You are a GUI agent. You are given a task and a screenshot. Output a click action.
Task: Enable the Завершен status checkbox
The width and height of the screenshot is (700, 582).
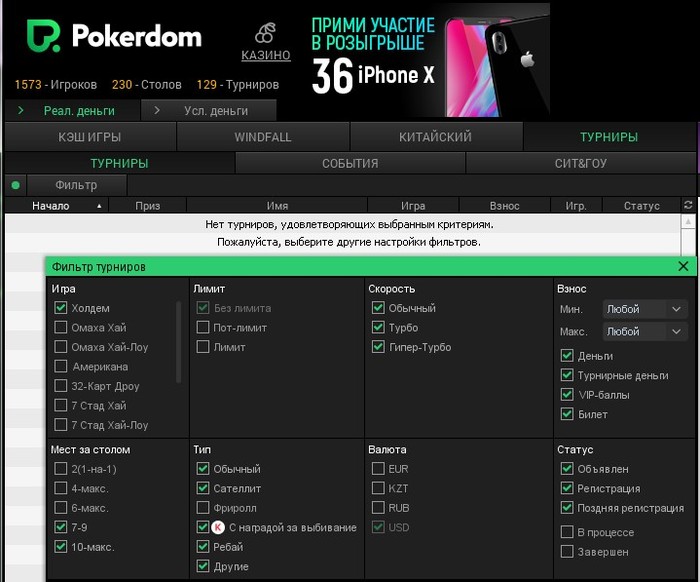pyautogui.click(x=567, y=552)
